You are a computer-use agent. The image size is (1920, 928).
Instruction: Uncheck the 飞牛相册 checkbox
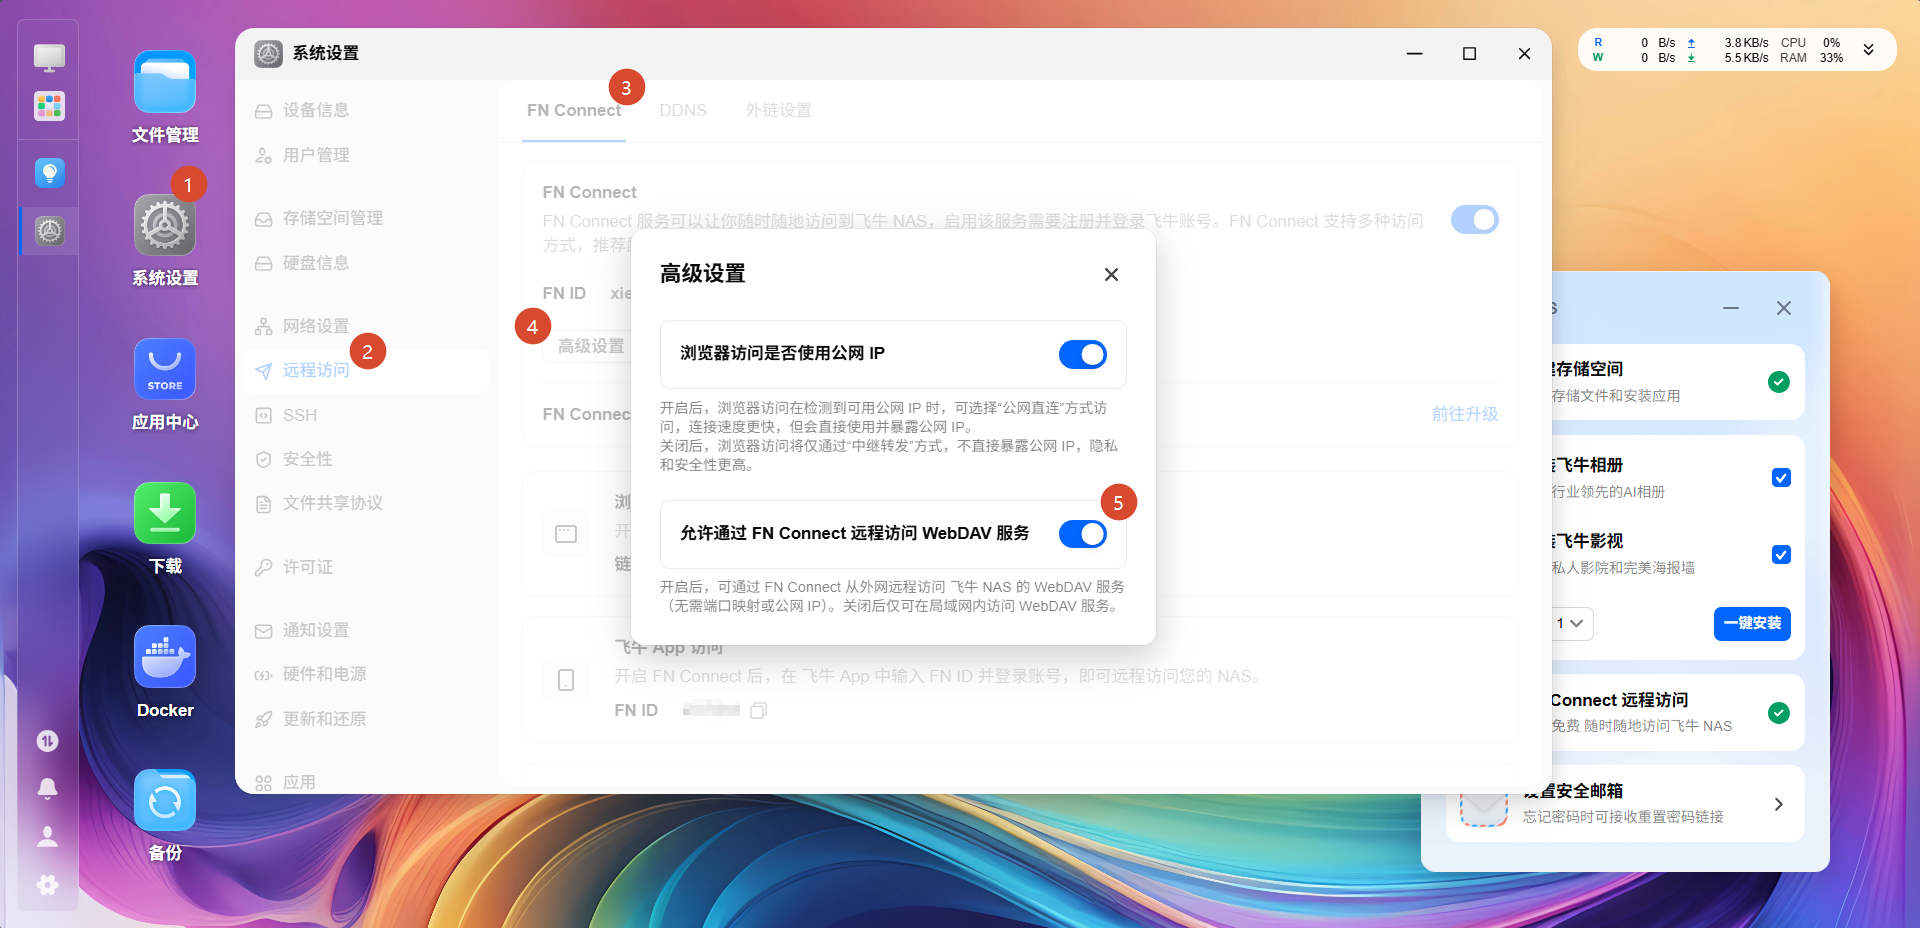[1781, 478]
